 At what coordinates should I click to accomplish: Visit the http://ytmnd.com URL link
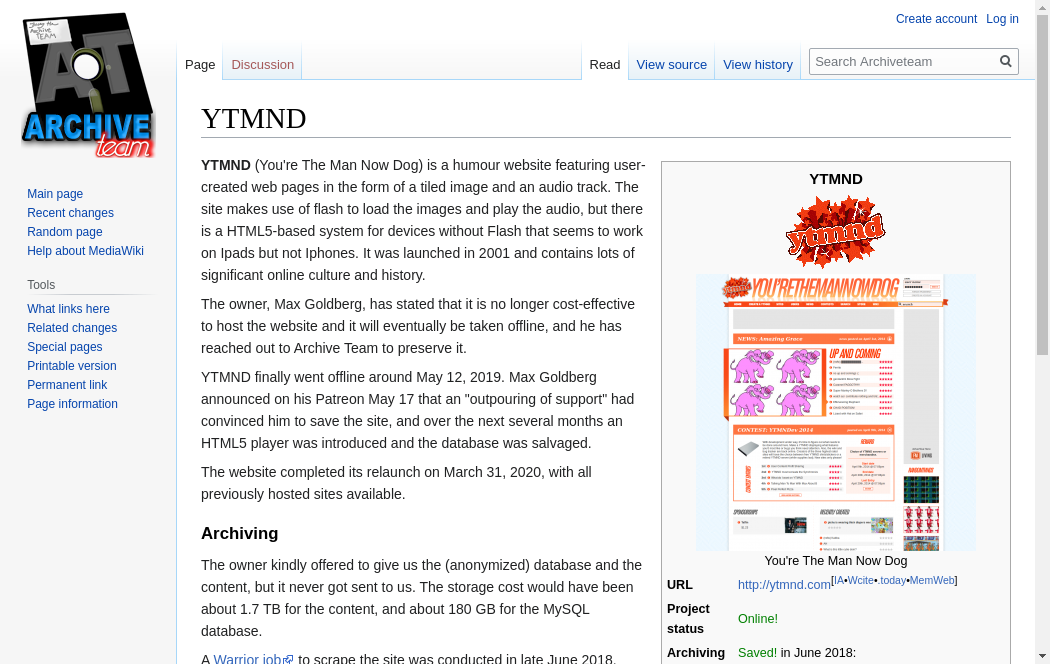[x=784, y=585]
